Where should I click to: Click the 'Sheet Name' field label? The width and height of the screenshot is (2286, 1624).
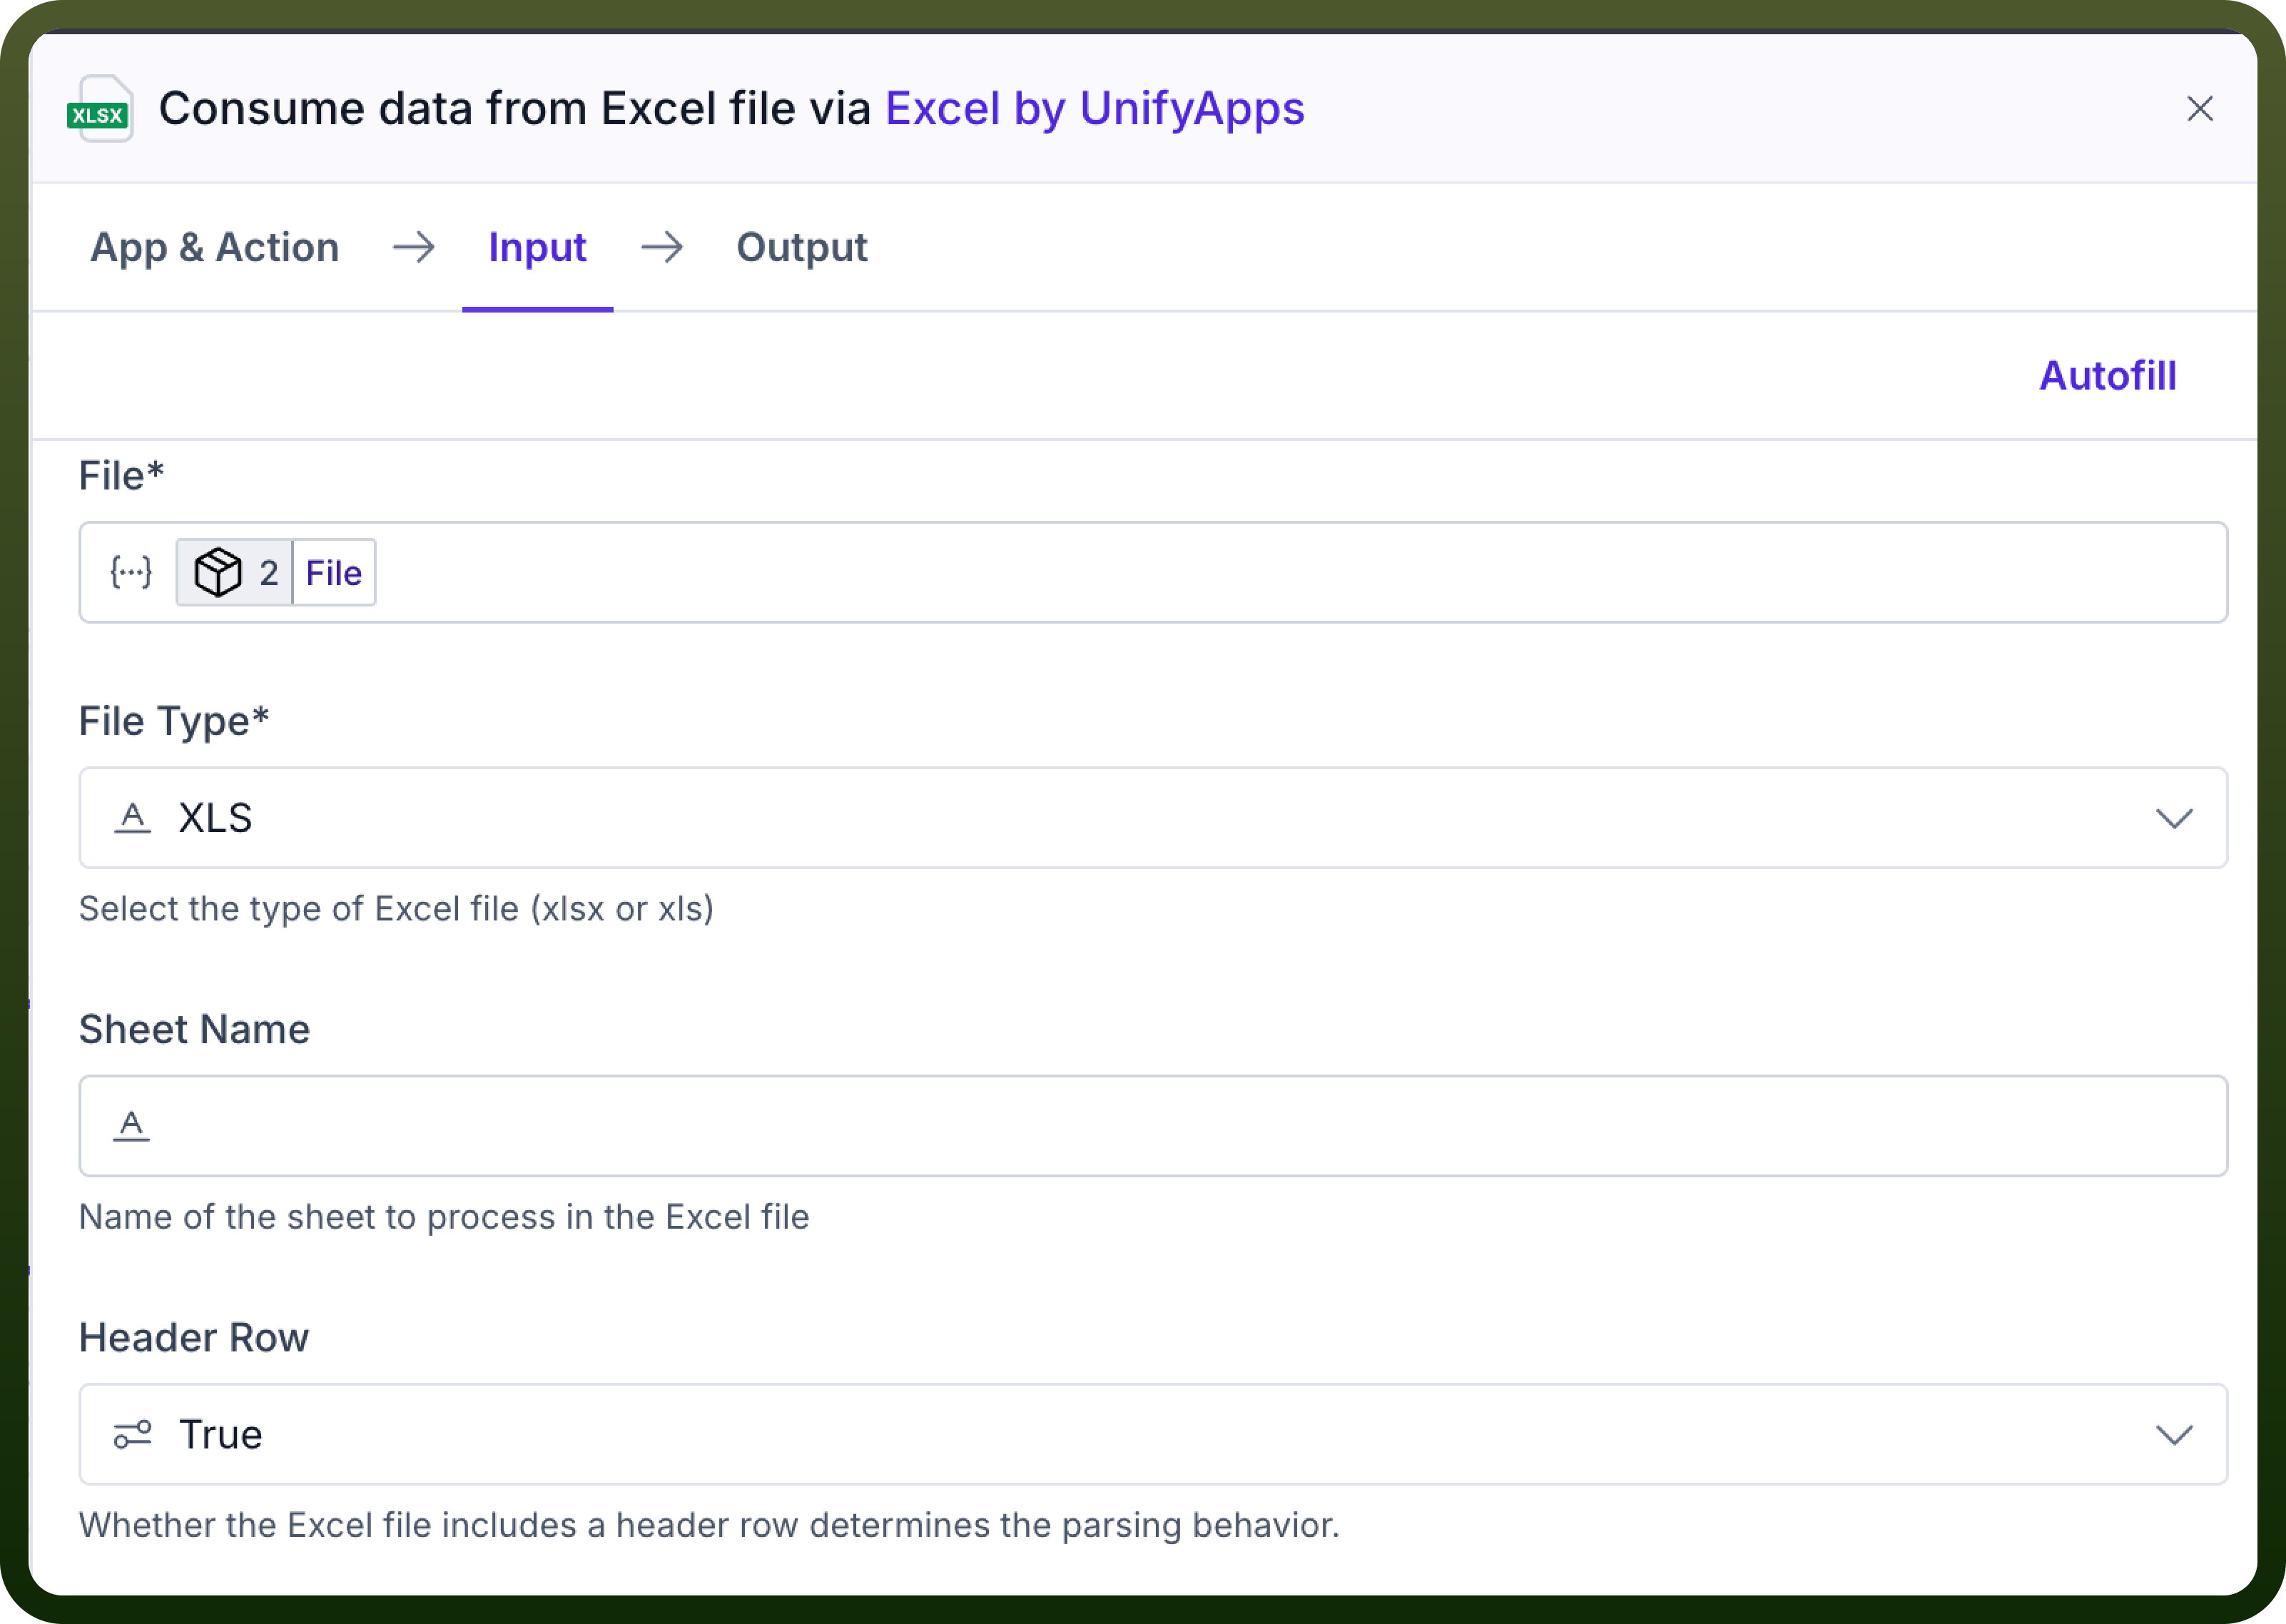(x=194, y=1029)
